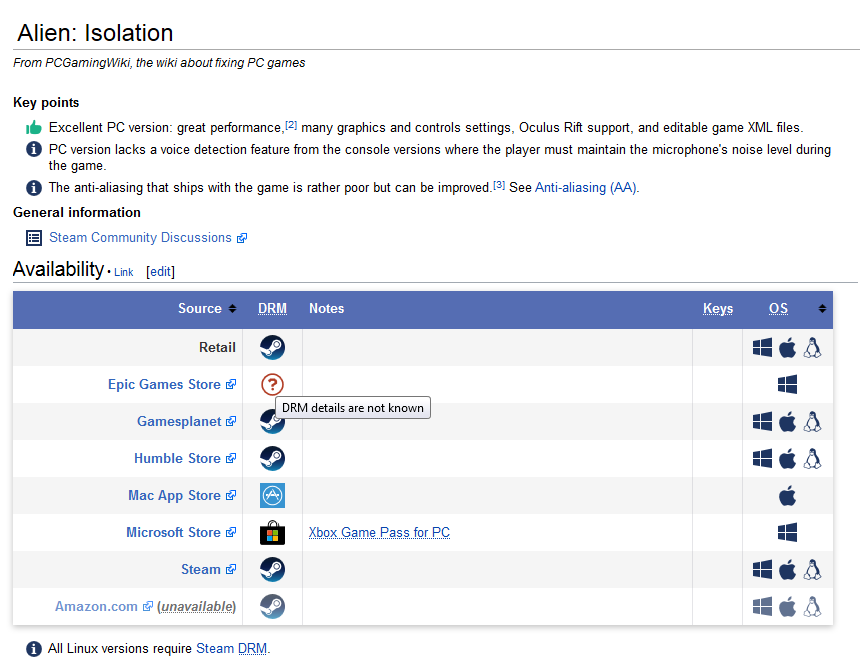This screenshot has width=860, height=660.
Task: Open the Steam store link
Action: click(208, 569)
